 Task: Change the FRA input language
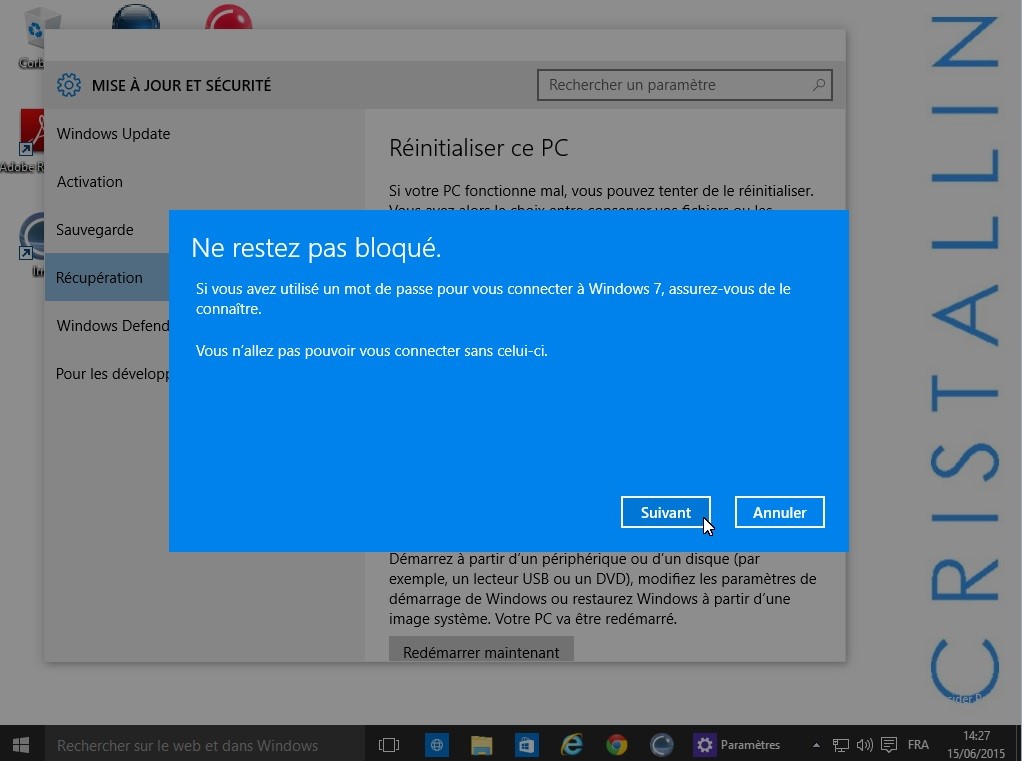click(x=918, y=745)
